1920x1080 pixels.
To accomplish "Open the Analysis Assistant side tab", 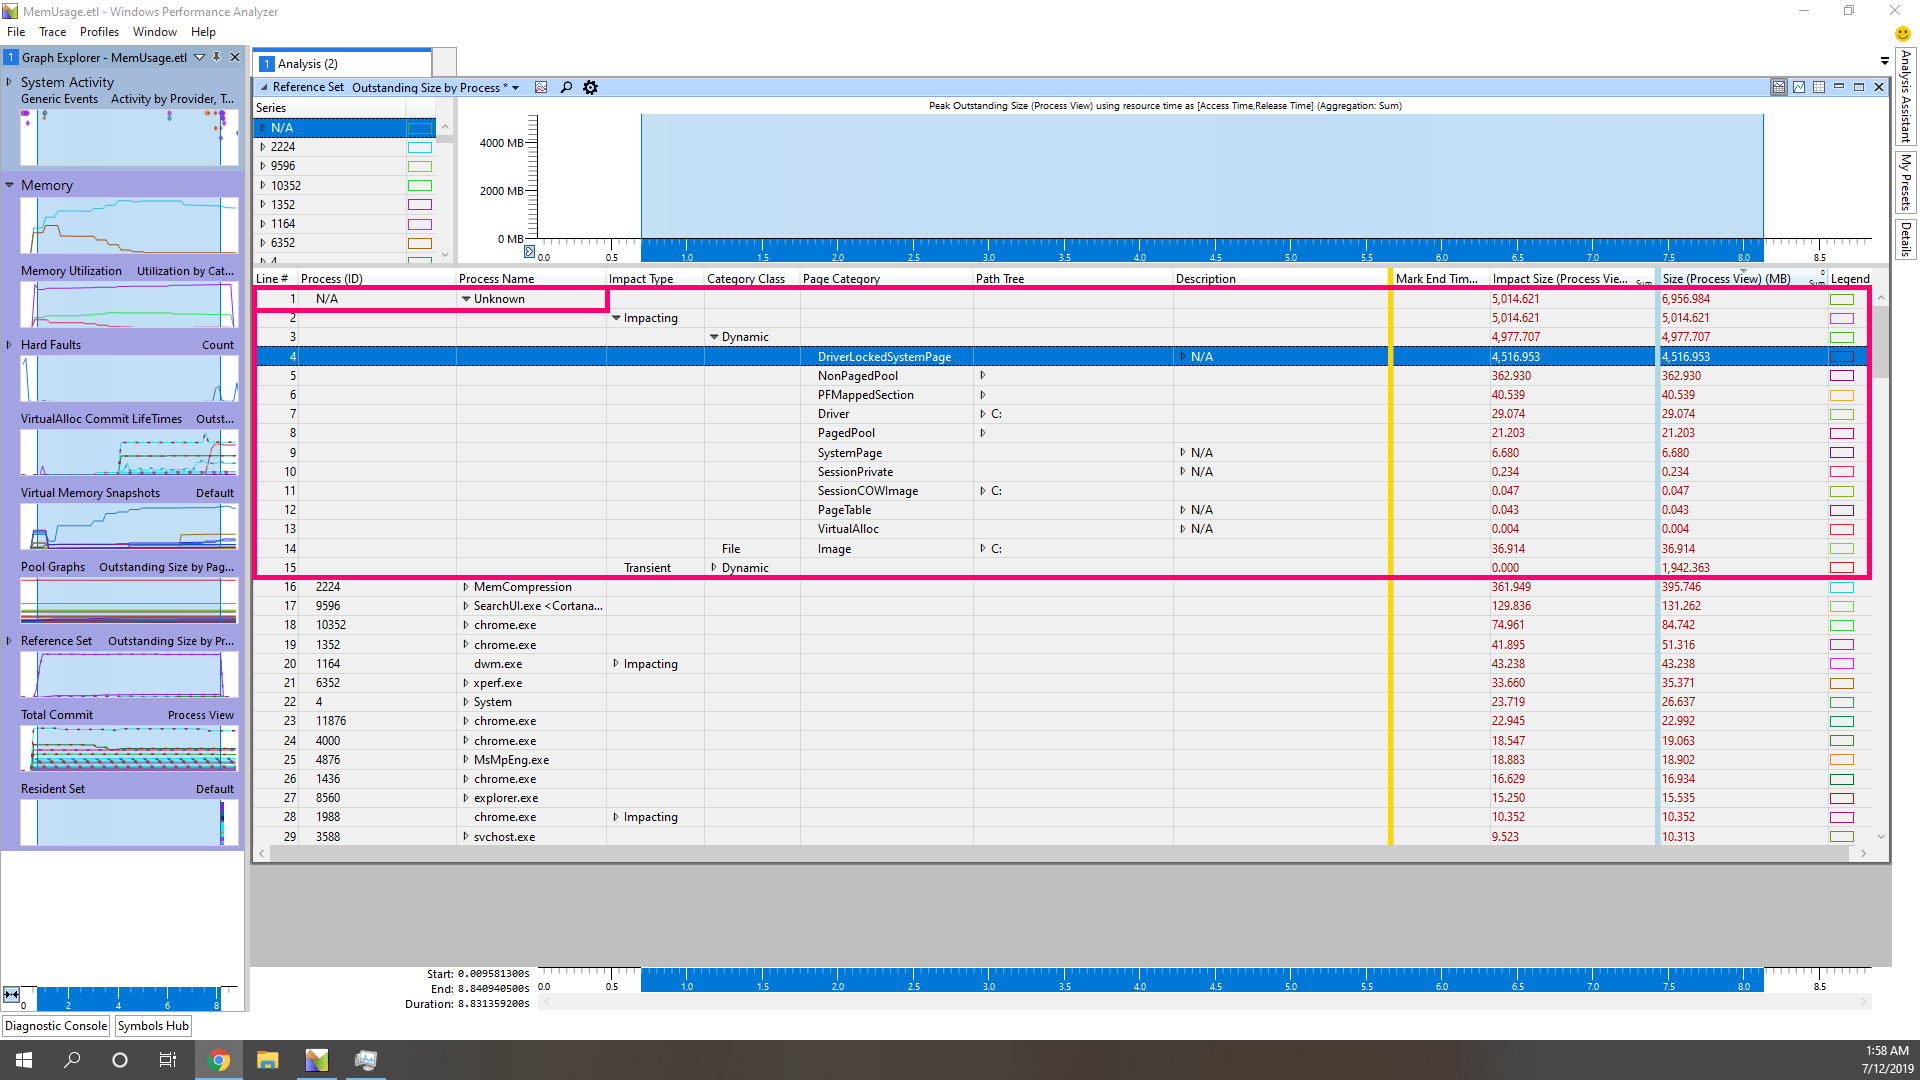I will pyautogui.click(x=1906, y=96).
